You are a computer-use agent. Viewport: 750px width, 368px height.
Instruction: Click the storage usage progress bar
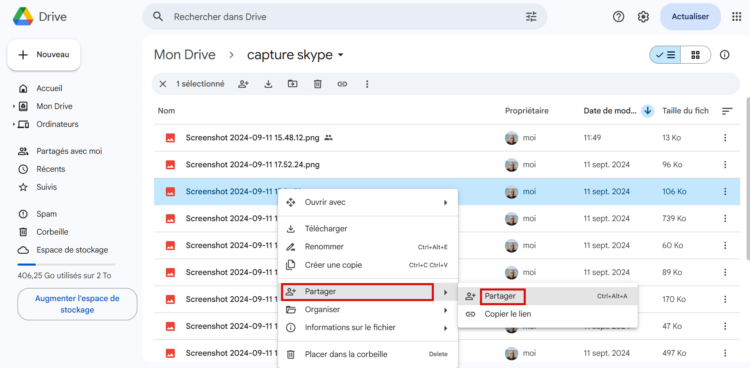66,264
